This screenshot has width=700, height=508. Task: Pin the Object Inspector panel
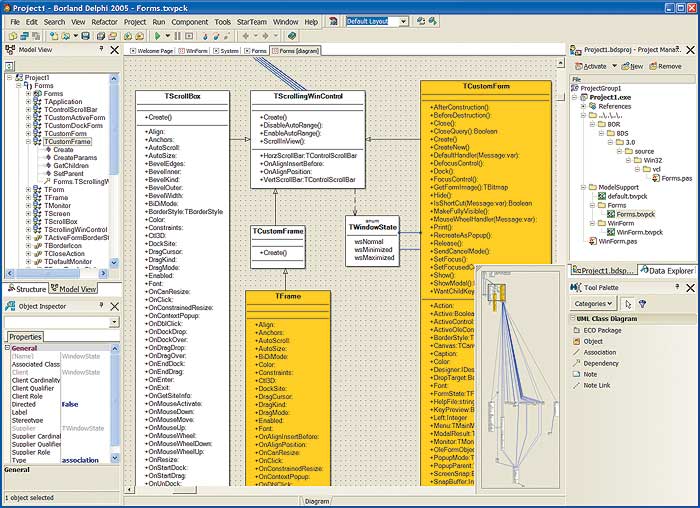pos(101,305)
